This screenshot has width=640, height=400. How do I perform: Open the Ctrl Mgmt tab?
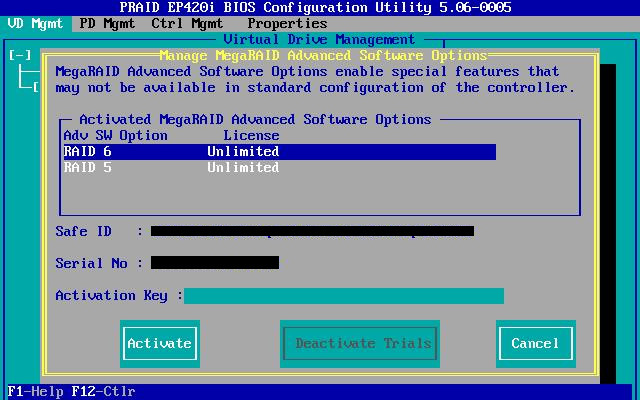[x=187, y=24]
